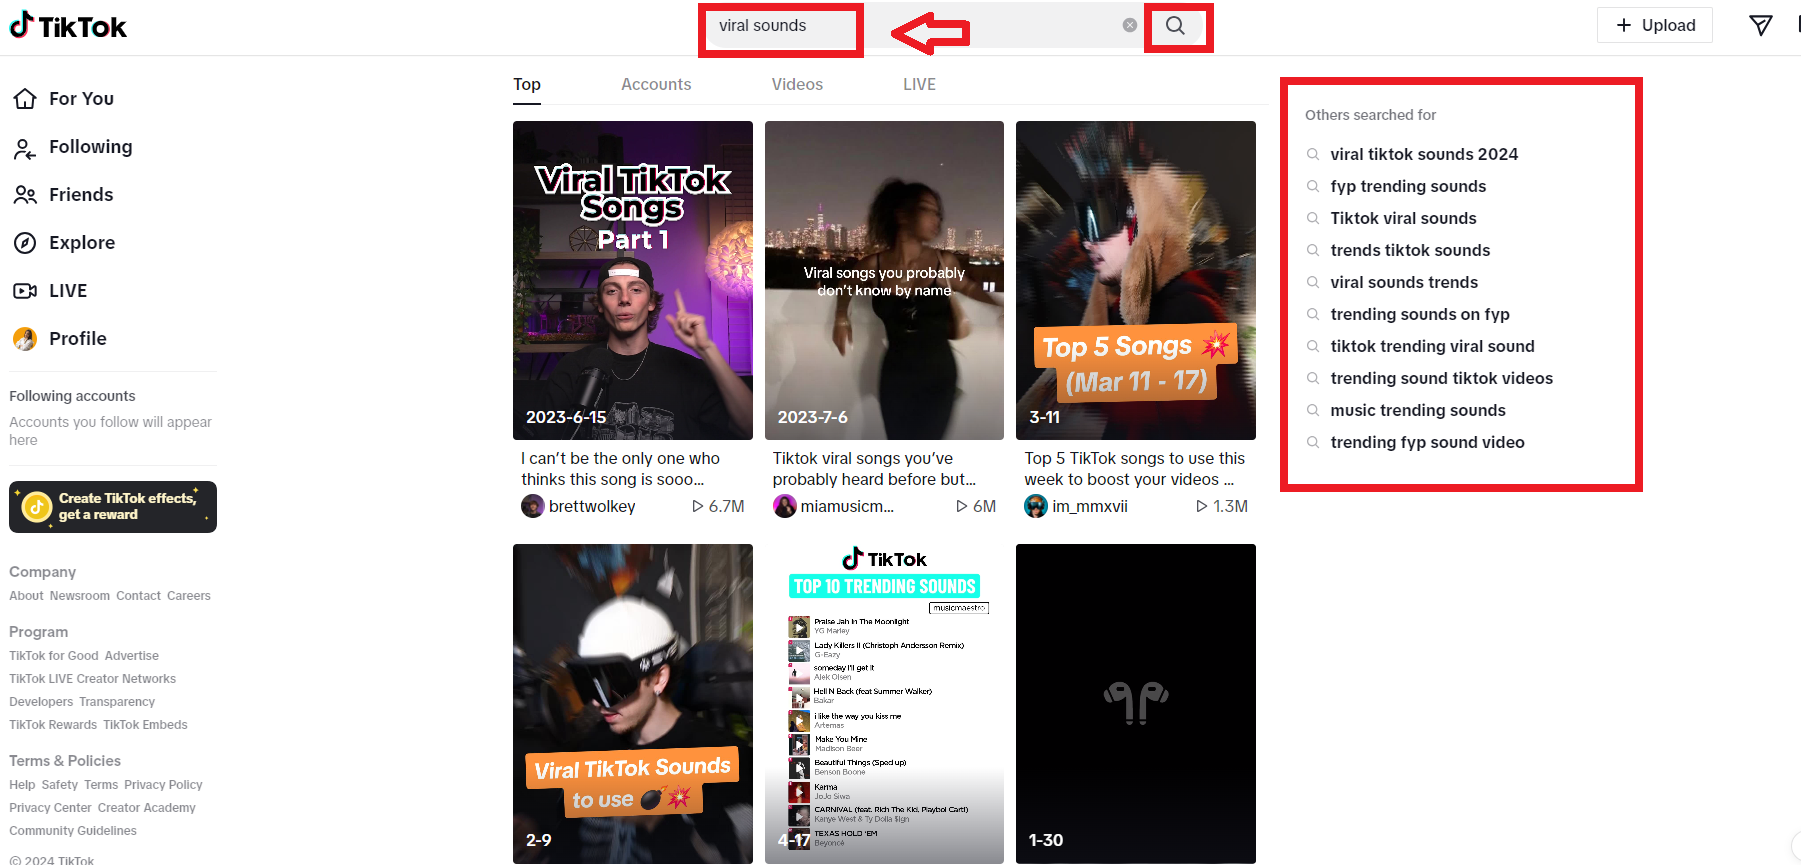The width and height of the screenshot is (1801, 865).
Task: Search suggestion viral tiktok sounds 2024
Action: point(1424,154)
